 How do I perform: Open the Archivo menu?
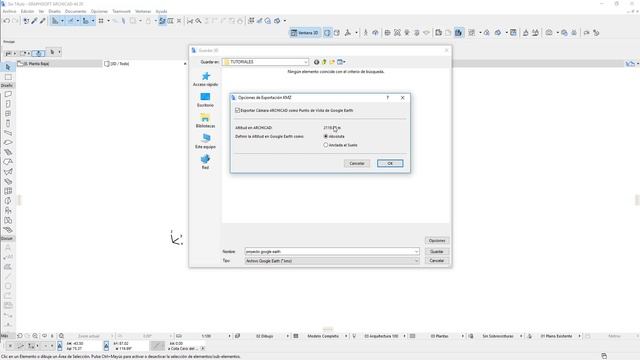(x=9, y=11)
